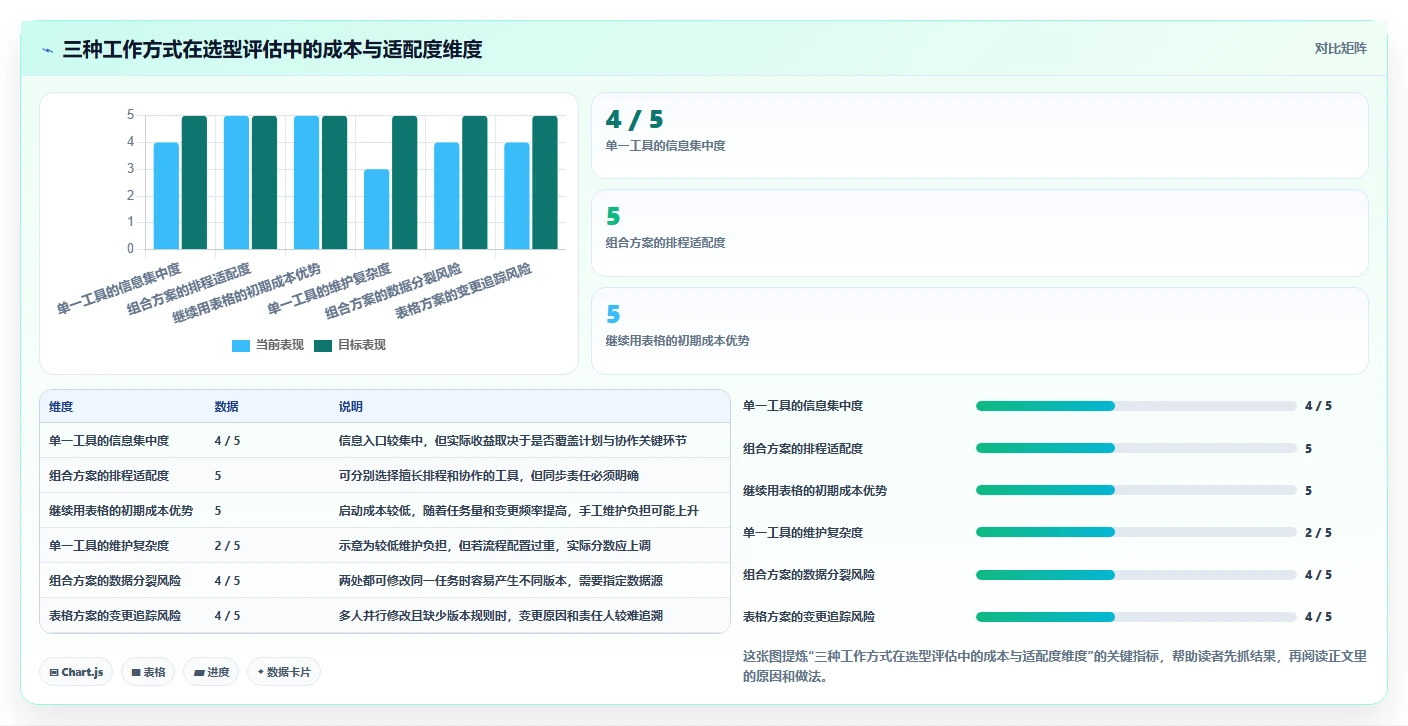Click description starting 多人并行修改
The height and width of the screenshot is (726, 1408).
click(x=501, y=616)
